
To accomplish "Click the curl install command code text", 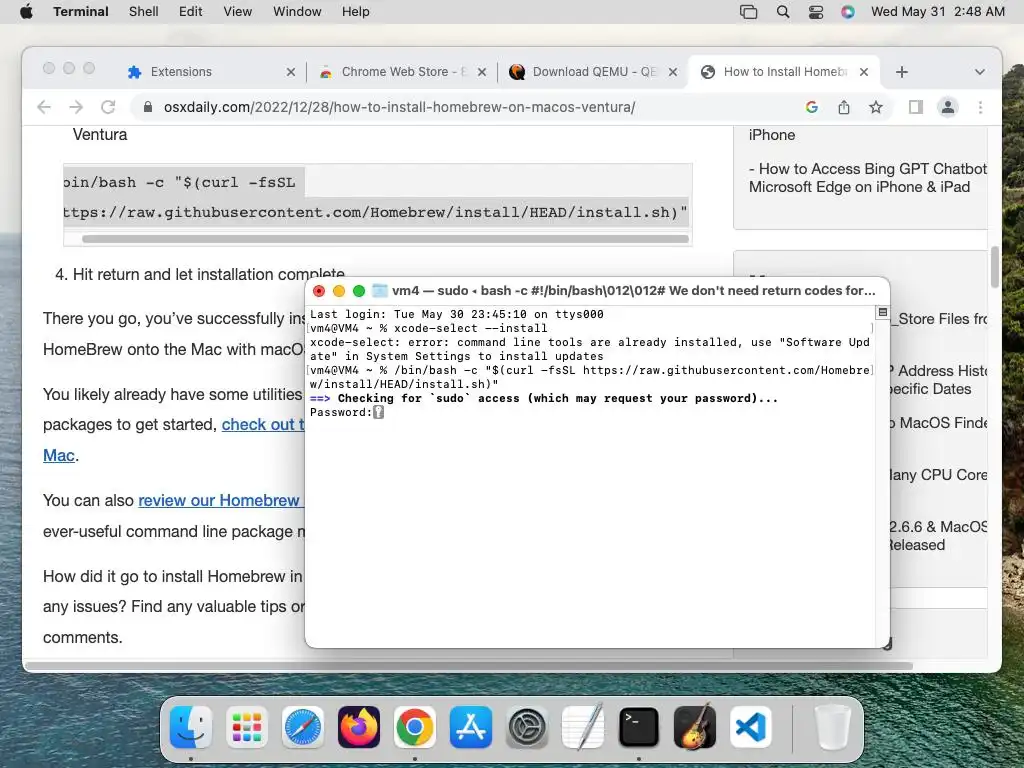I will pos(376,197).
